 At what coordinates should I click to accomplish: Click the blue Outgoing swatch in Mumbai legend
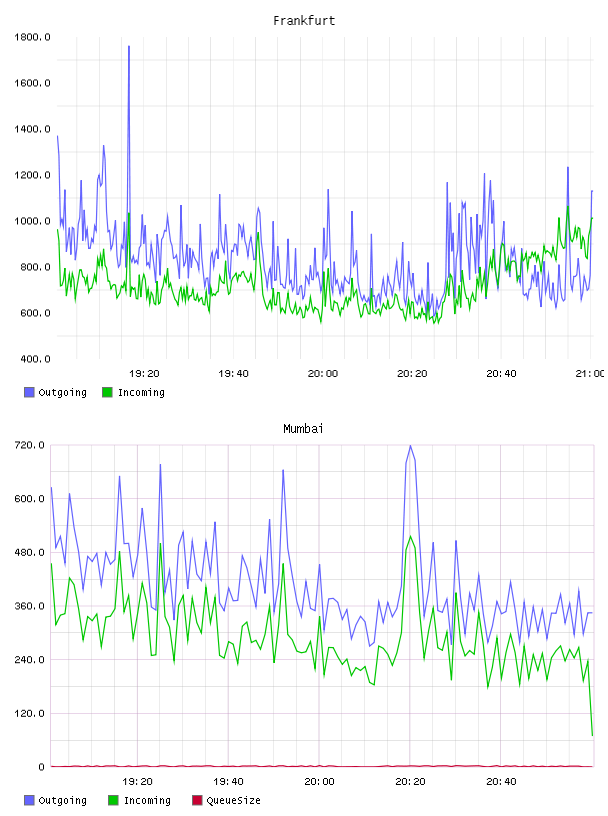click(x=29, y=800)
